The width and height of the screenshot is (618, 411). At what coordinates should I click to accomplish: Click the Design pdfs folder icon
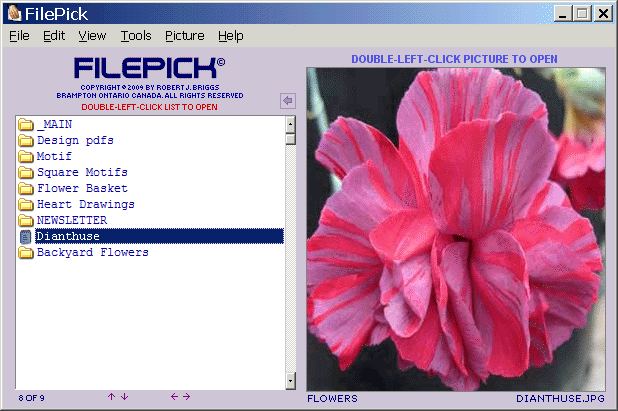click(x=26, y=140)
